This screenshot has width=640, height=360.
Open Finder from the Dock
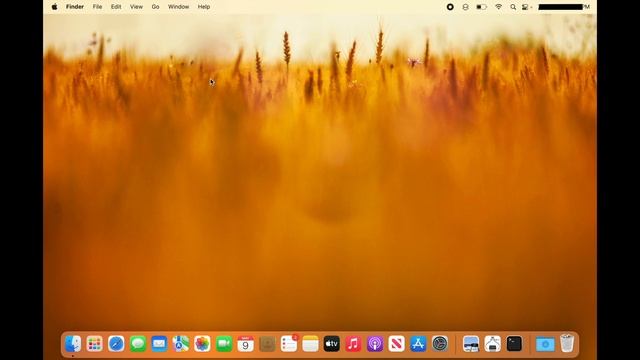[73, 344]
